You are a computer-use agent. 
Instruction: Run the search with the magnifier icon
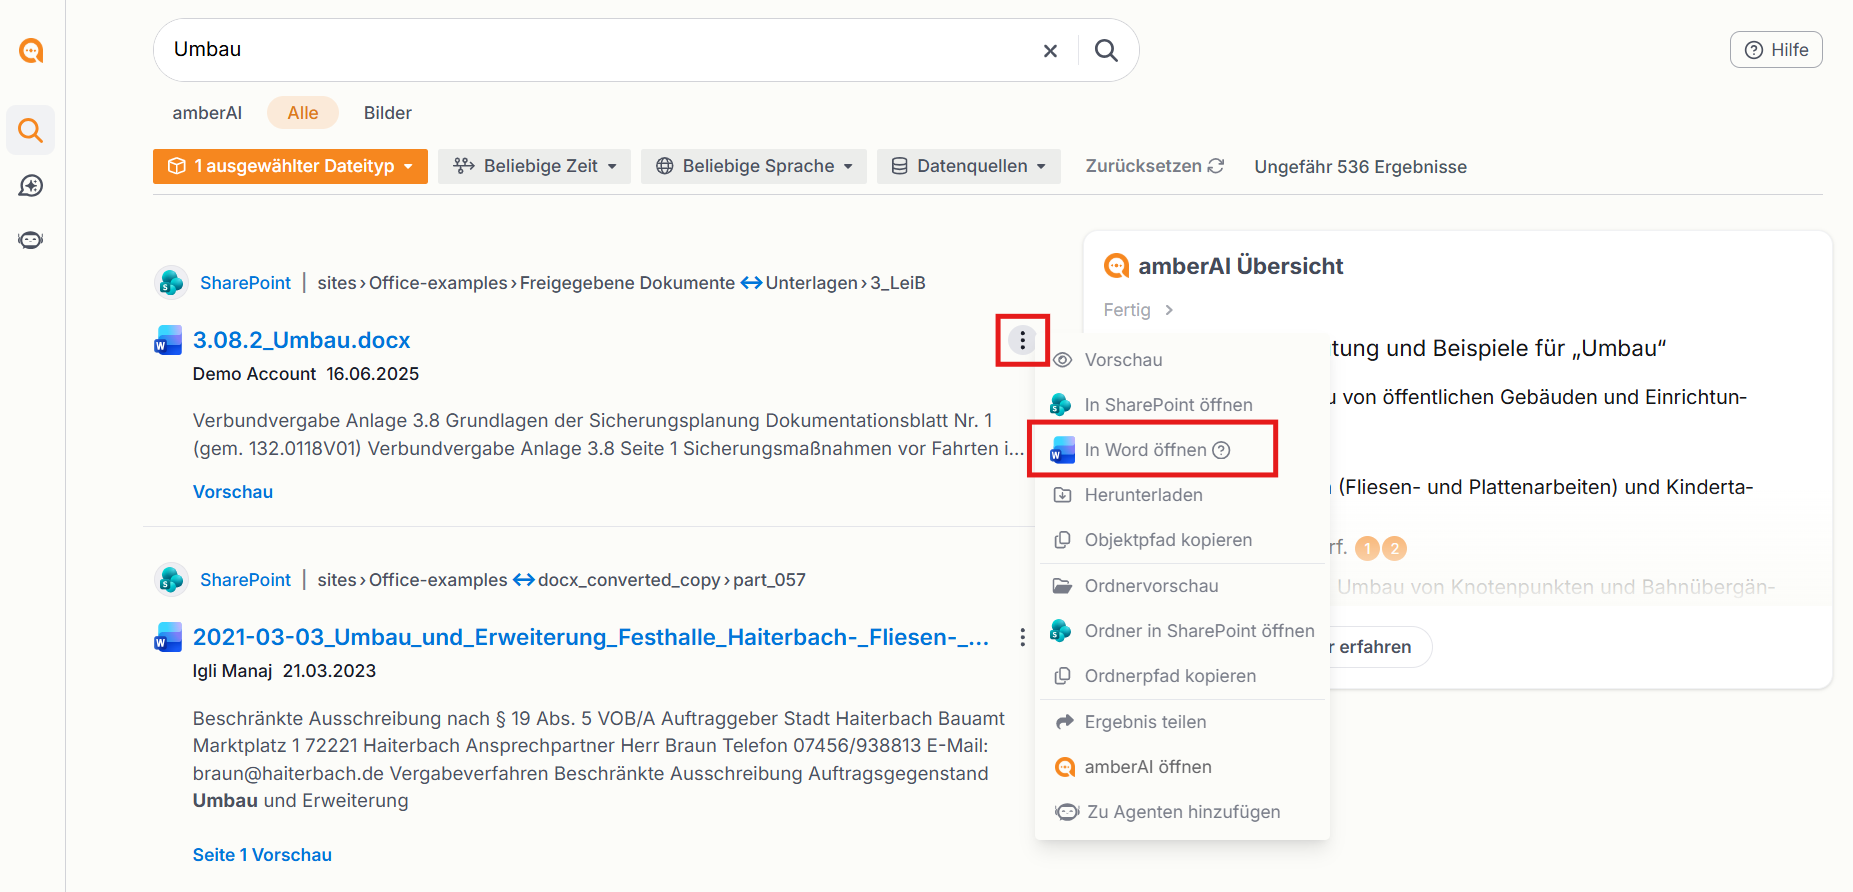pyautogui.click(x=1106, y=51)
